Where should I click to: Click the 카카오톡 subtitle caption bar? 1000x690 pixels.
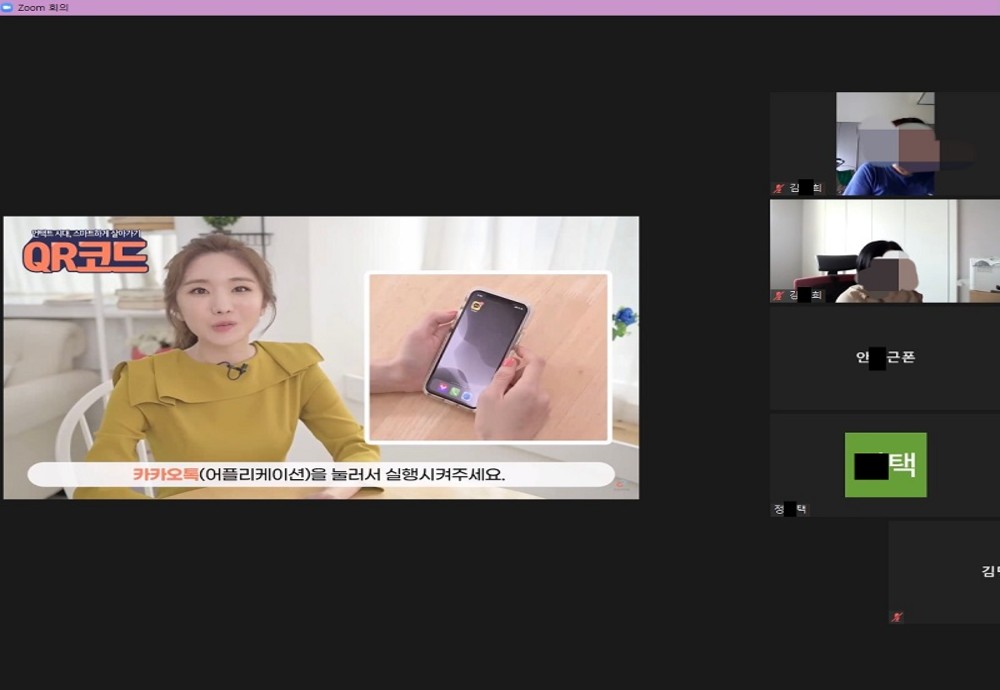tap(320, 474)
